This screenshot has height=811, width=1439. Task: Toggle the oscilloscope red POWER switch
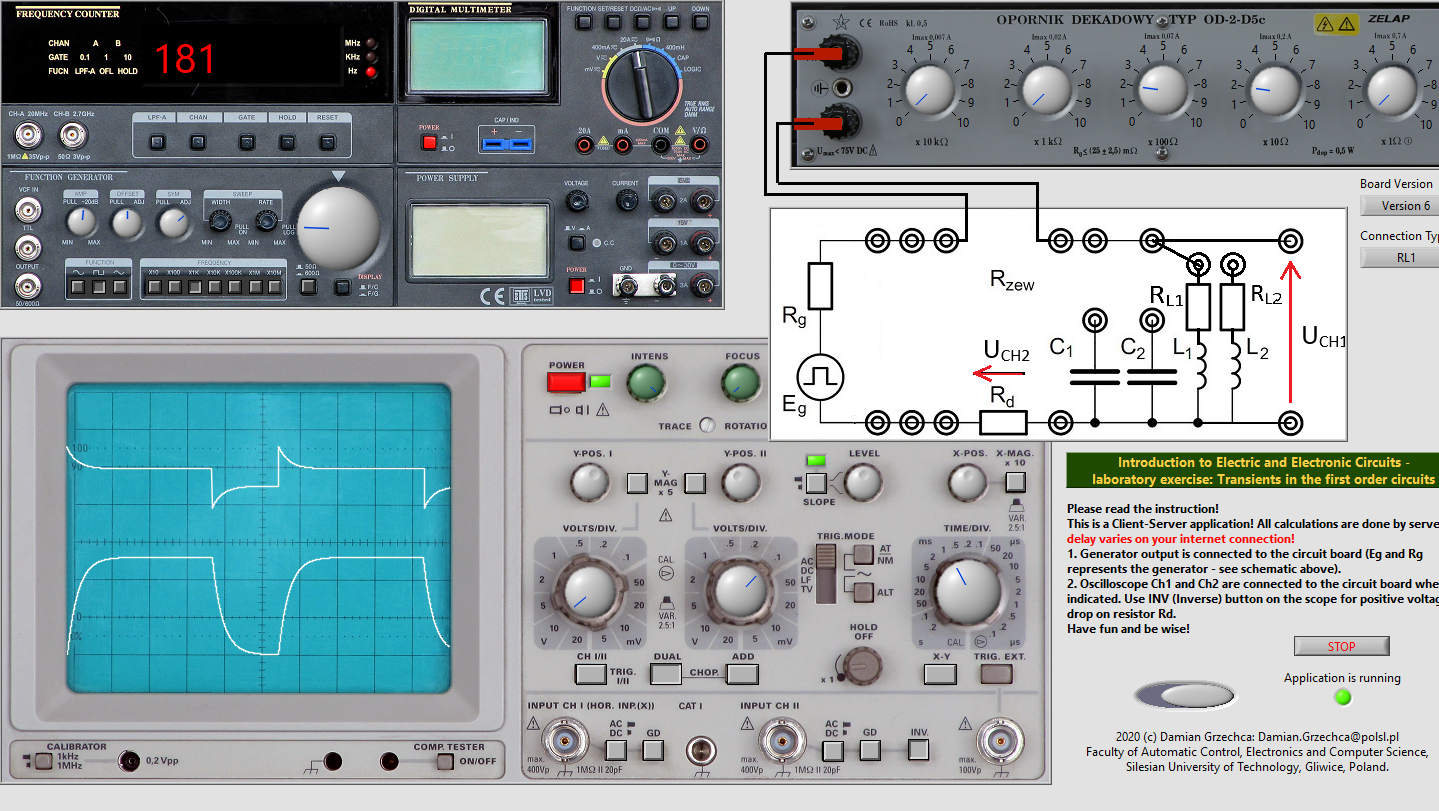click(566, 382)
